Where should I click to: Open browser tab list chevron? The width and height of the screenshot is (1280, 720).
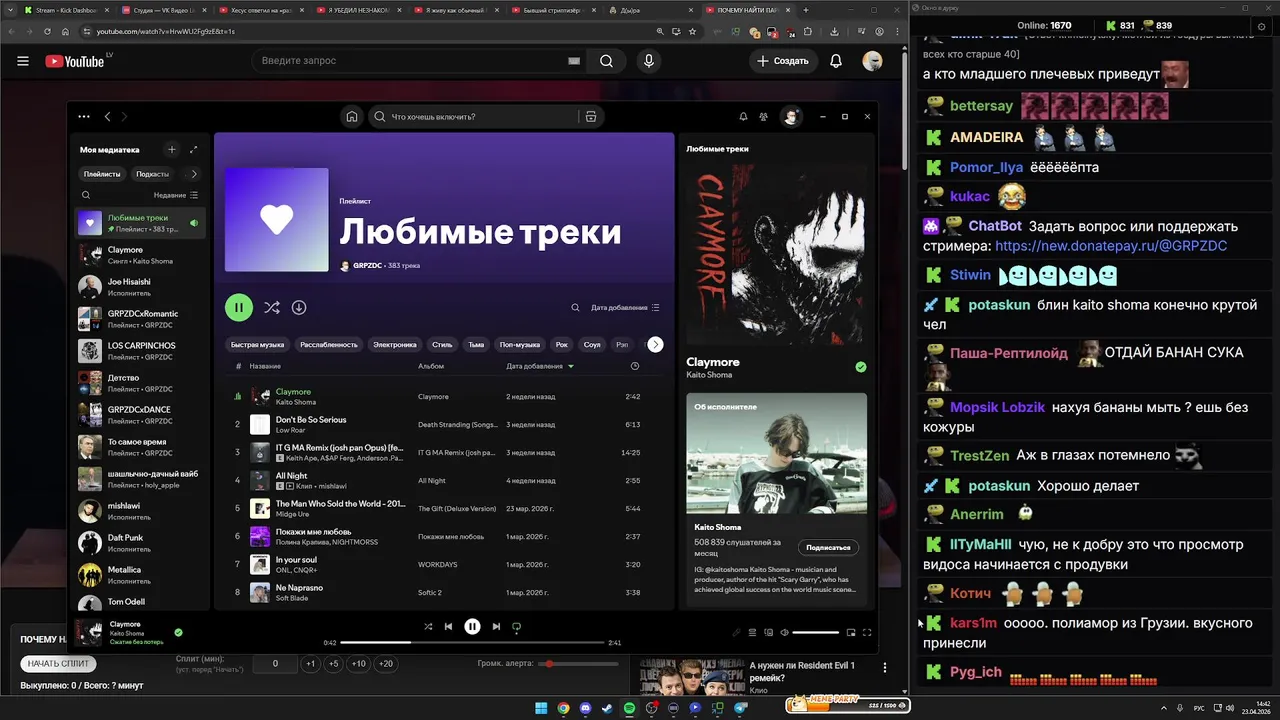click(11, 10)
